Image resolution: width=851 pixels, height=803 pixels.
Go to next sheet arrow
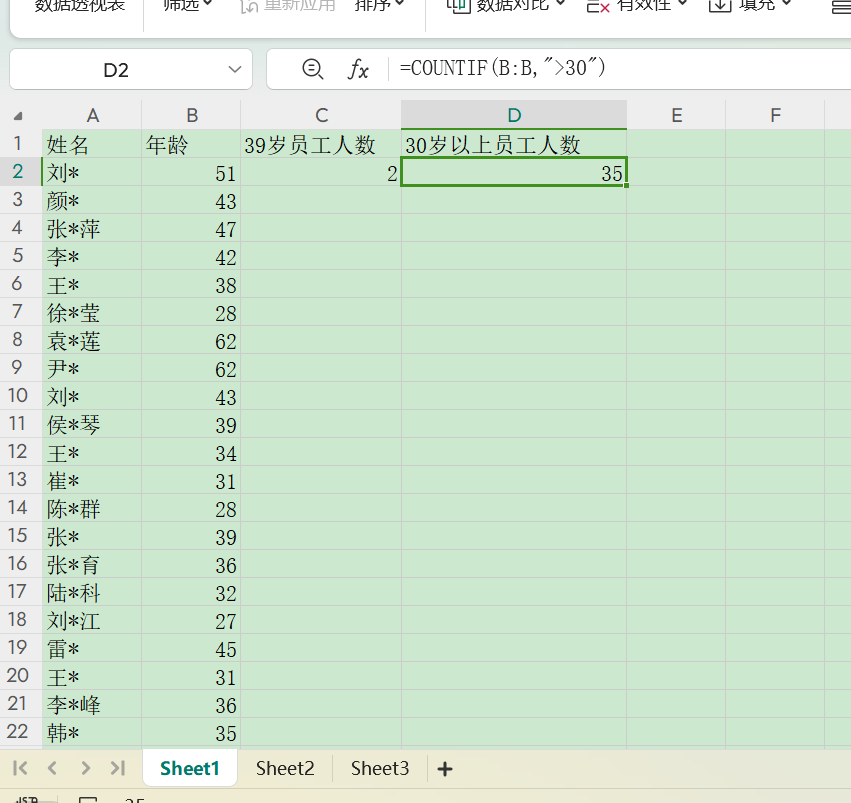tap(85, 768)
